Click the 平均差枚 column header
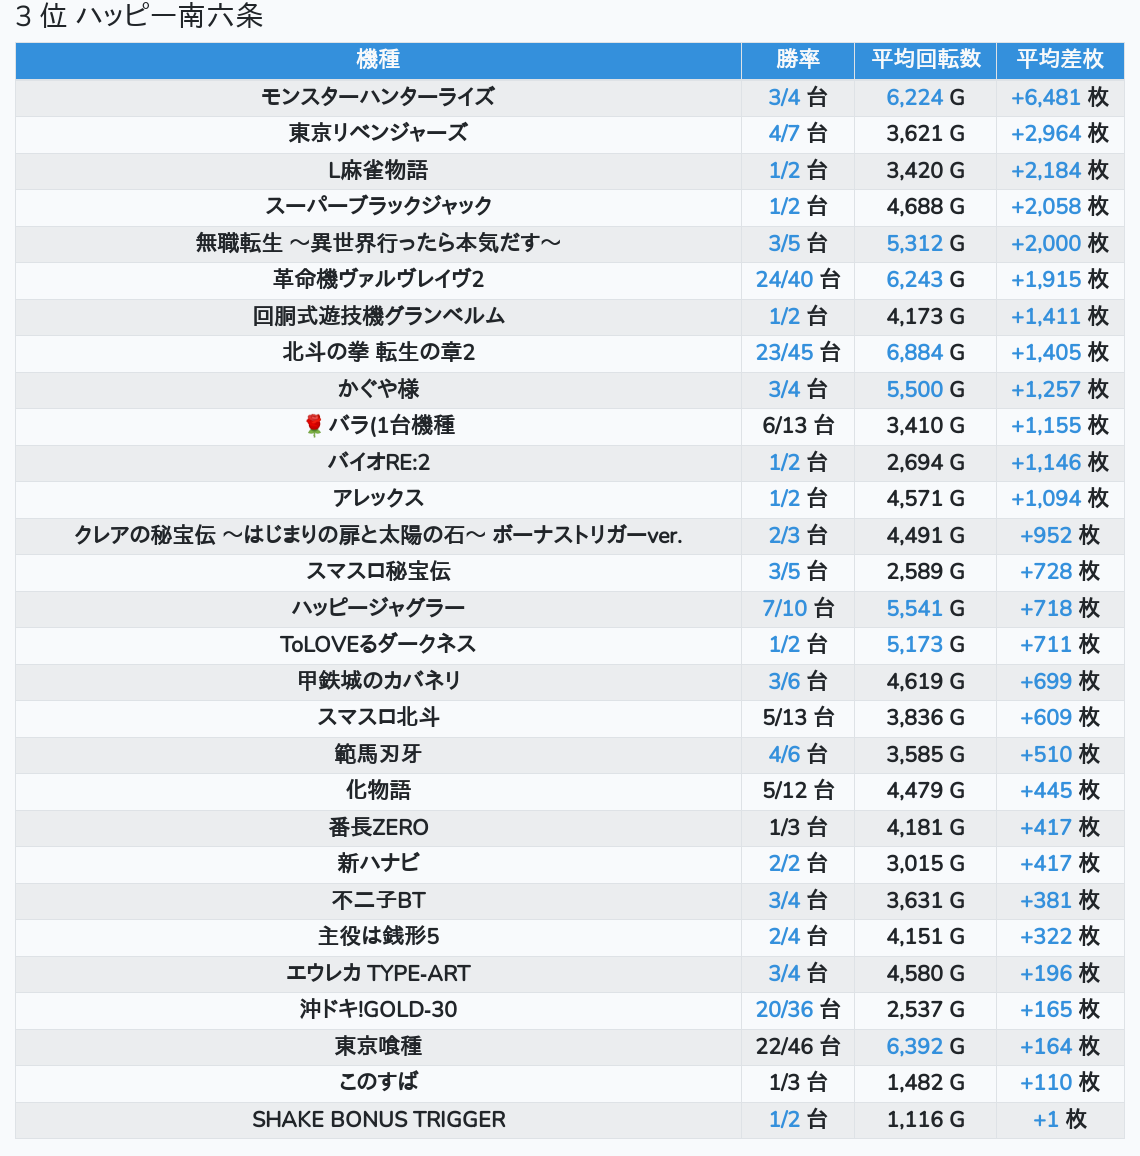 pos(1059,60)
